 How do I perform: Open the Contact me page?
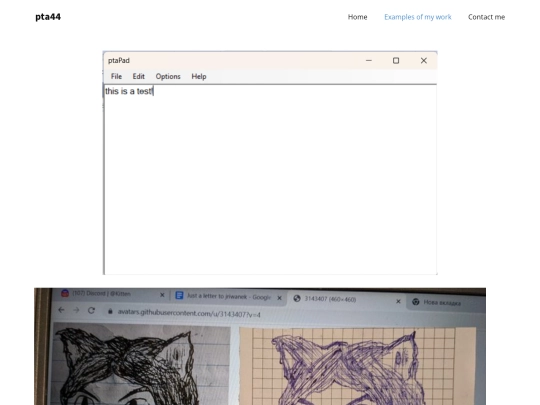pos(486,17)
